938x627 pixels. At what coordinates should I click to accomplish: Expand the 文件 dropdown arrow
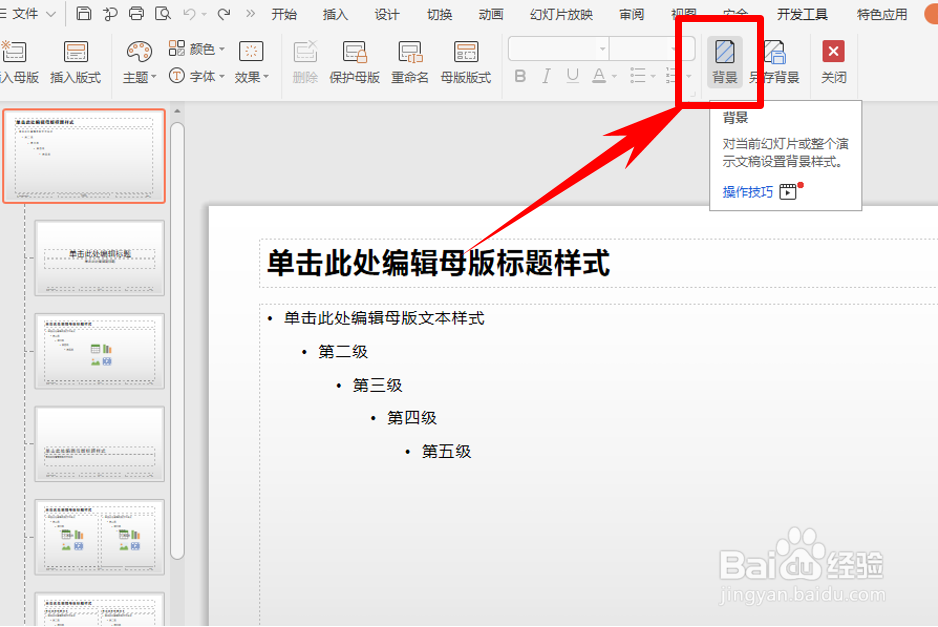(51, 14)
